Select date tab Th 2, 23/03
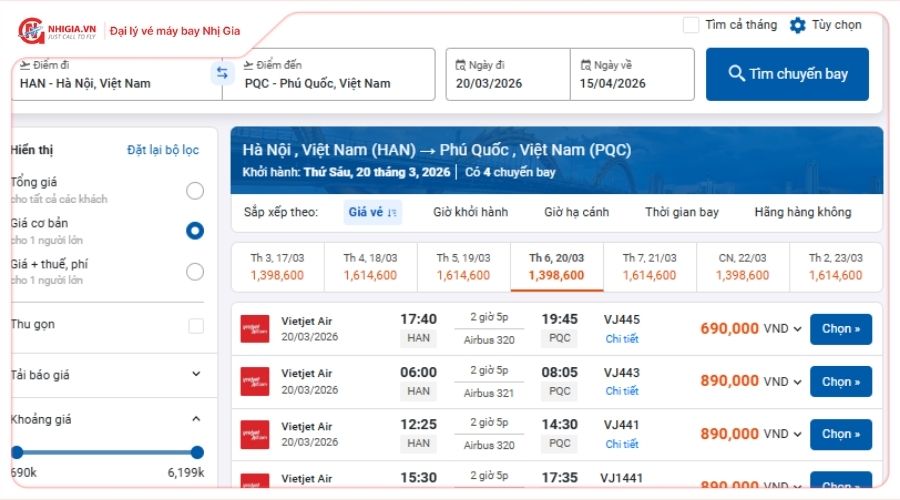 pyautogui.click(x=836, y=267)
